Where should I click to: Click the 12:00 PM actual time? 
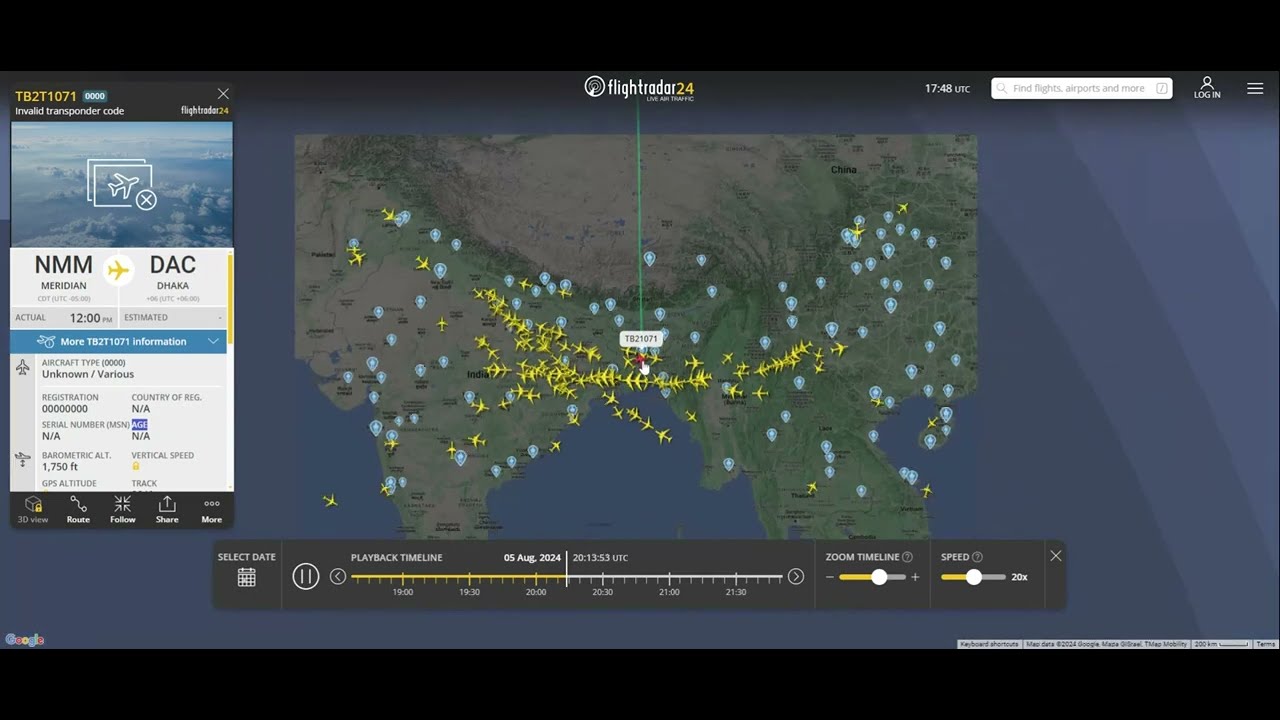point(91,318)
